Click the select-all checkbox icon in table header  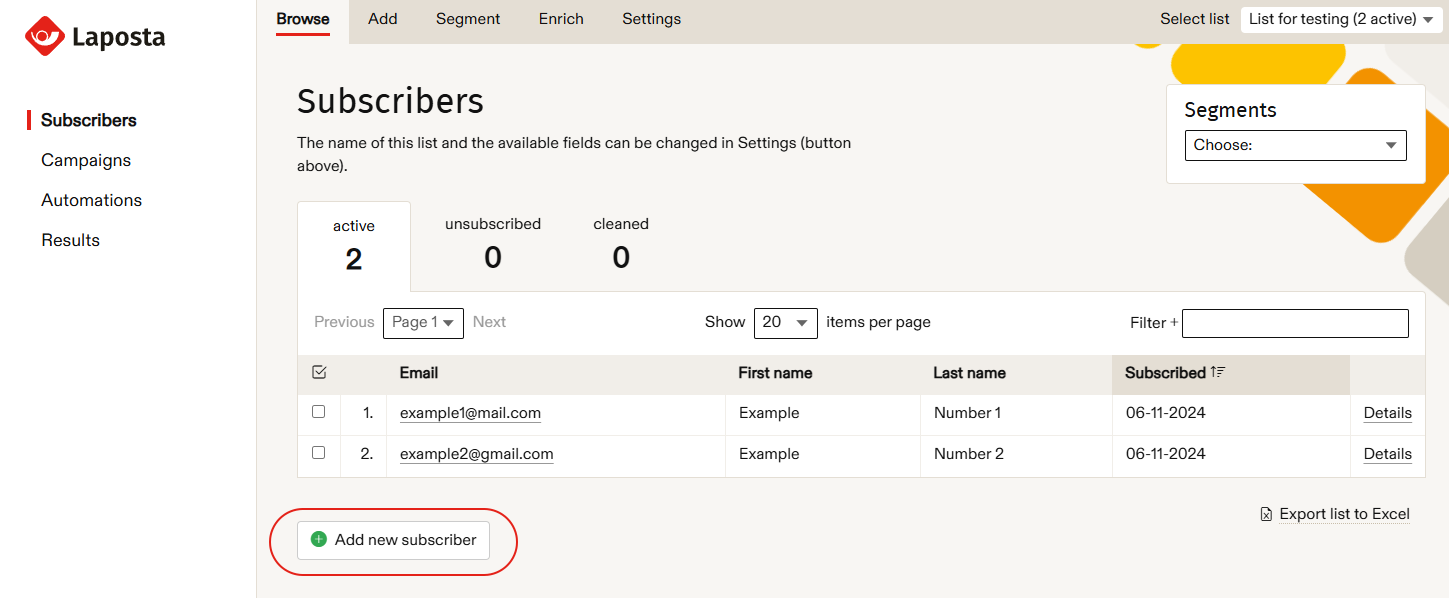319,372
